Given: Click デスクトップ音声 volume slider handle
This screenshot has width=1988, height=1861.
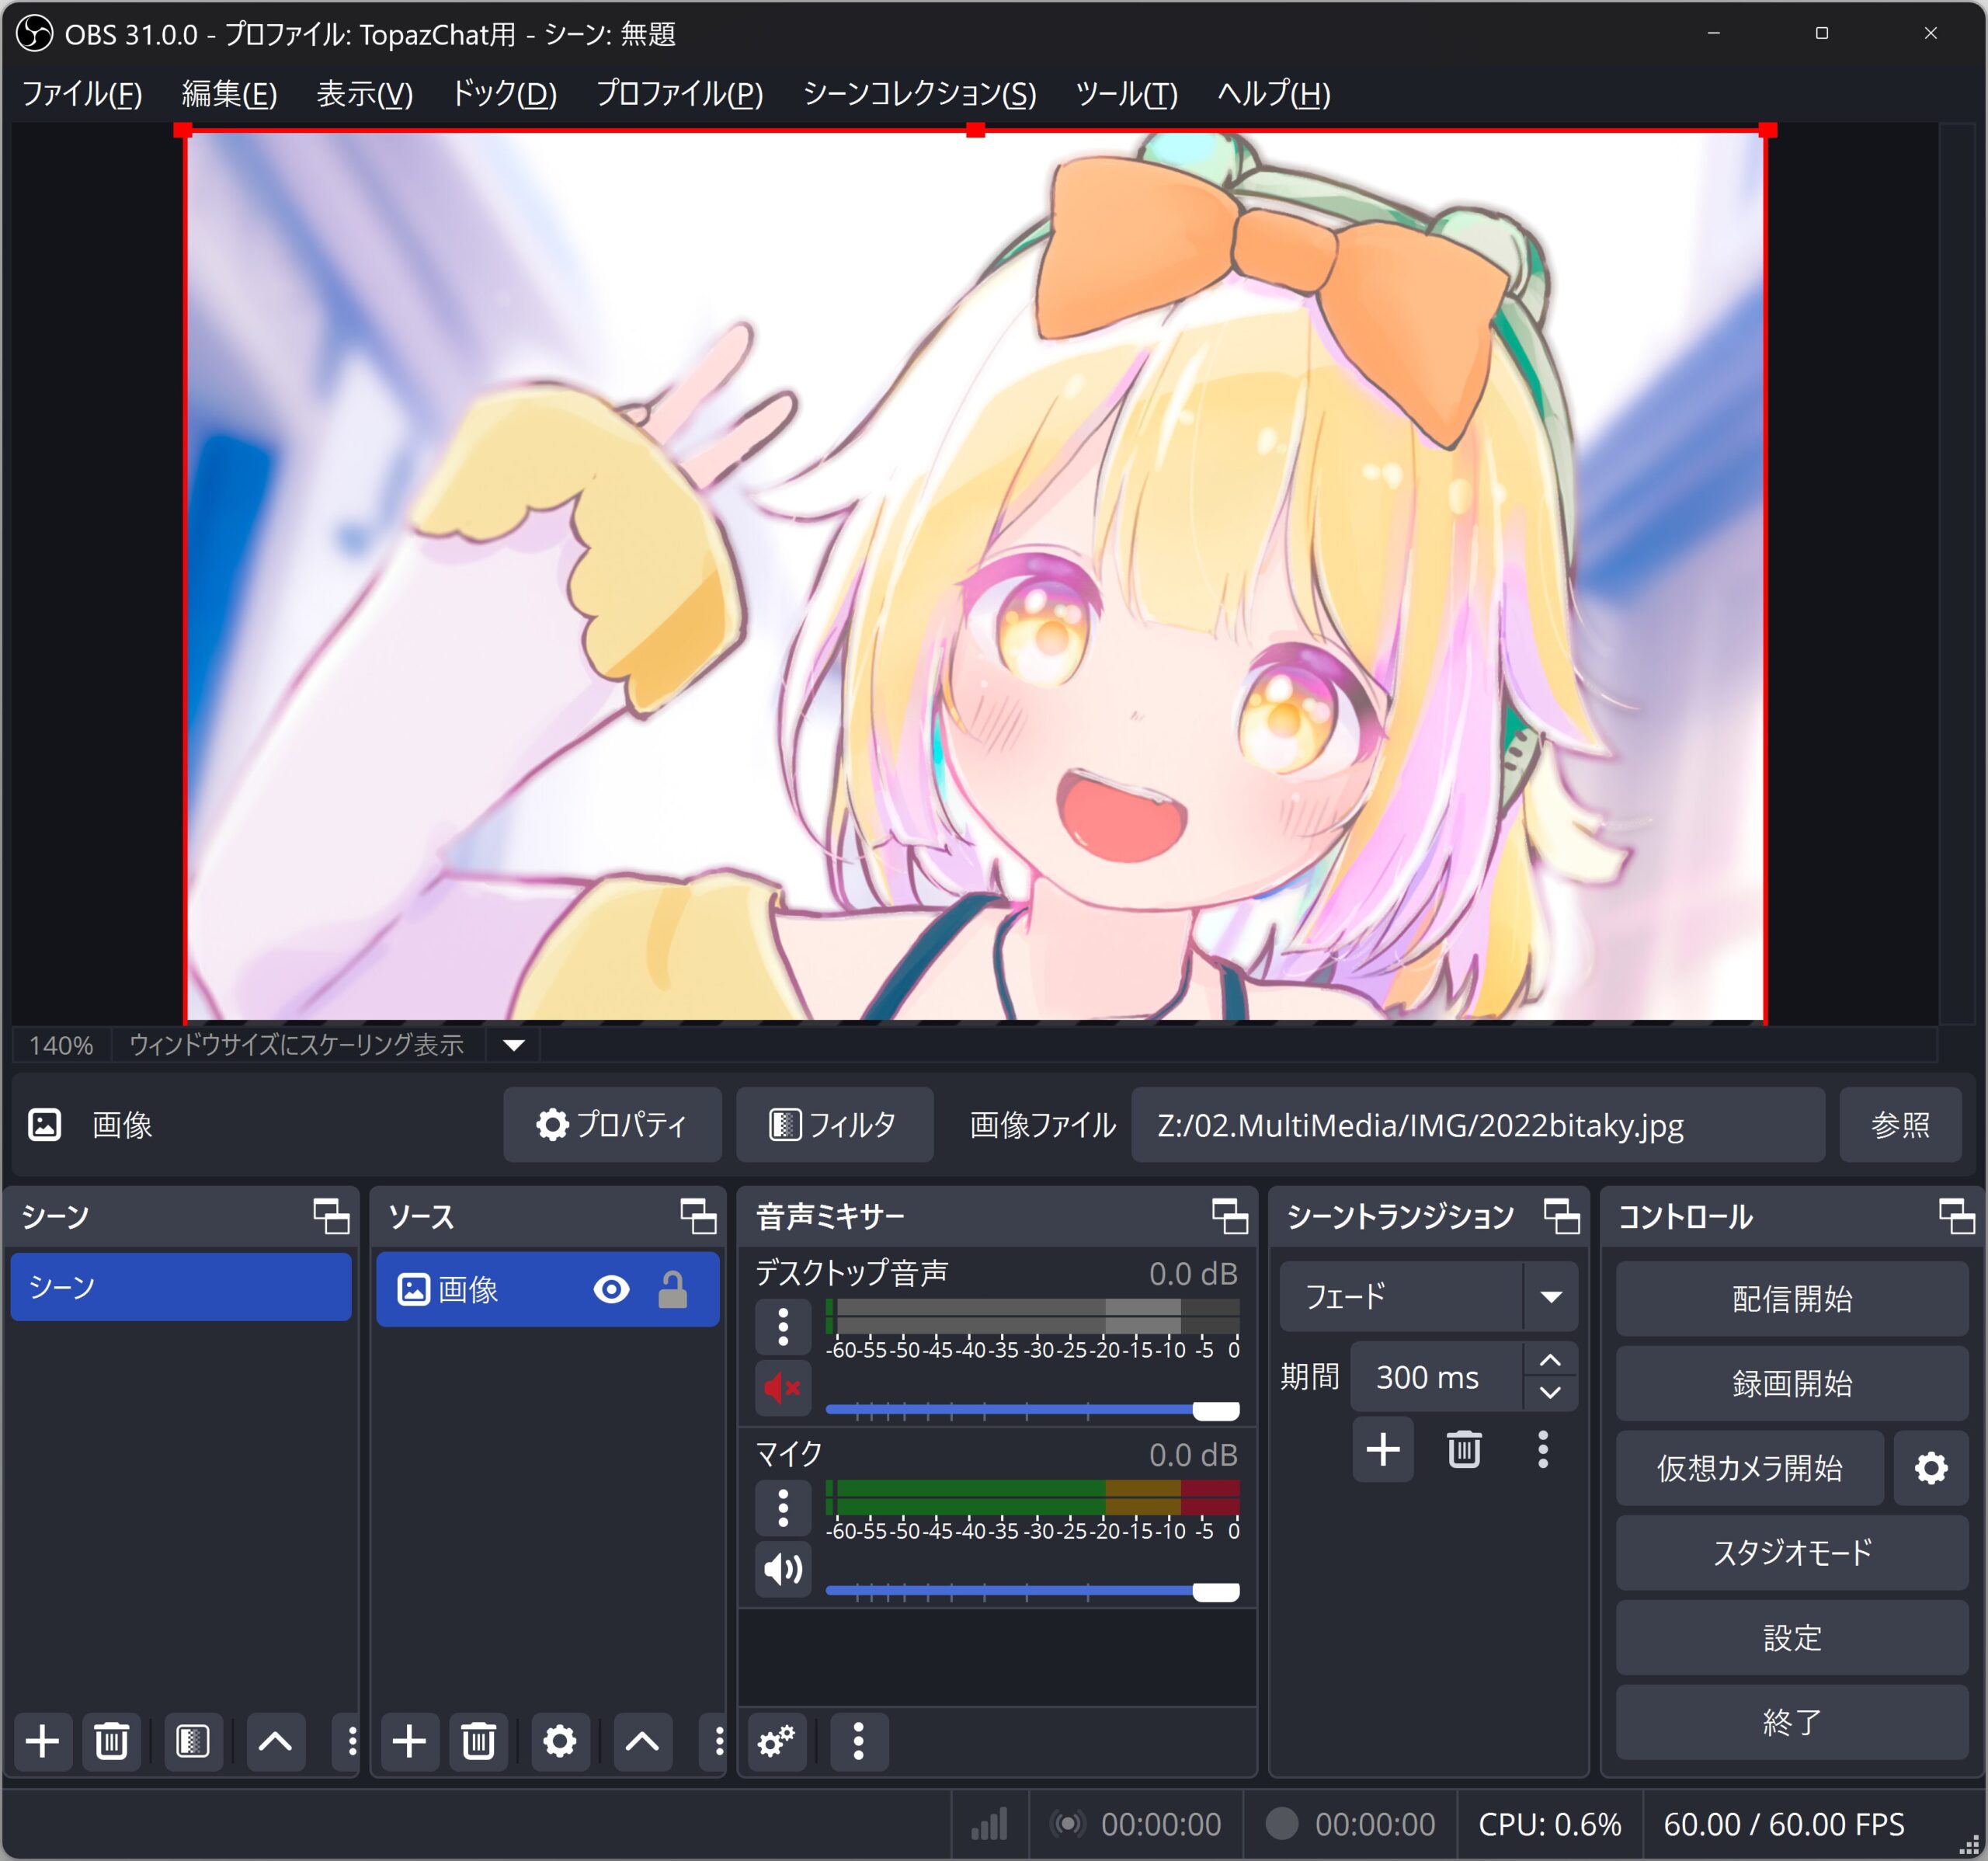Looking at the screenshot, I should [x=1216, y=1411].
